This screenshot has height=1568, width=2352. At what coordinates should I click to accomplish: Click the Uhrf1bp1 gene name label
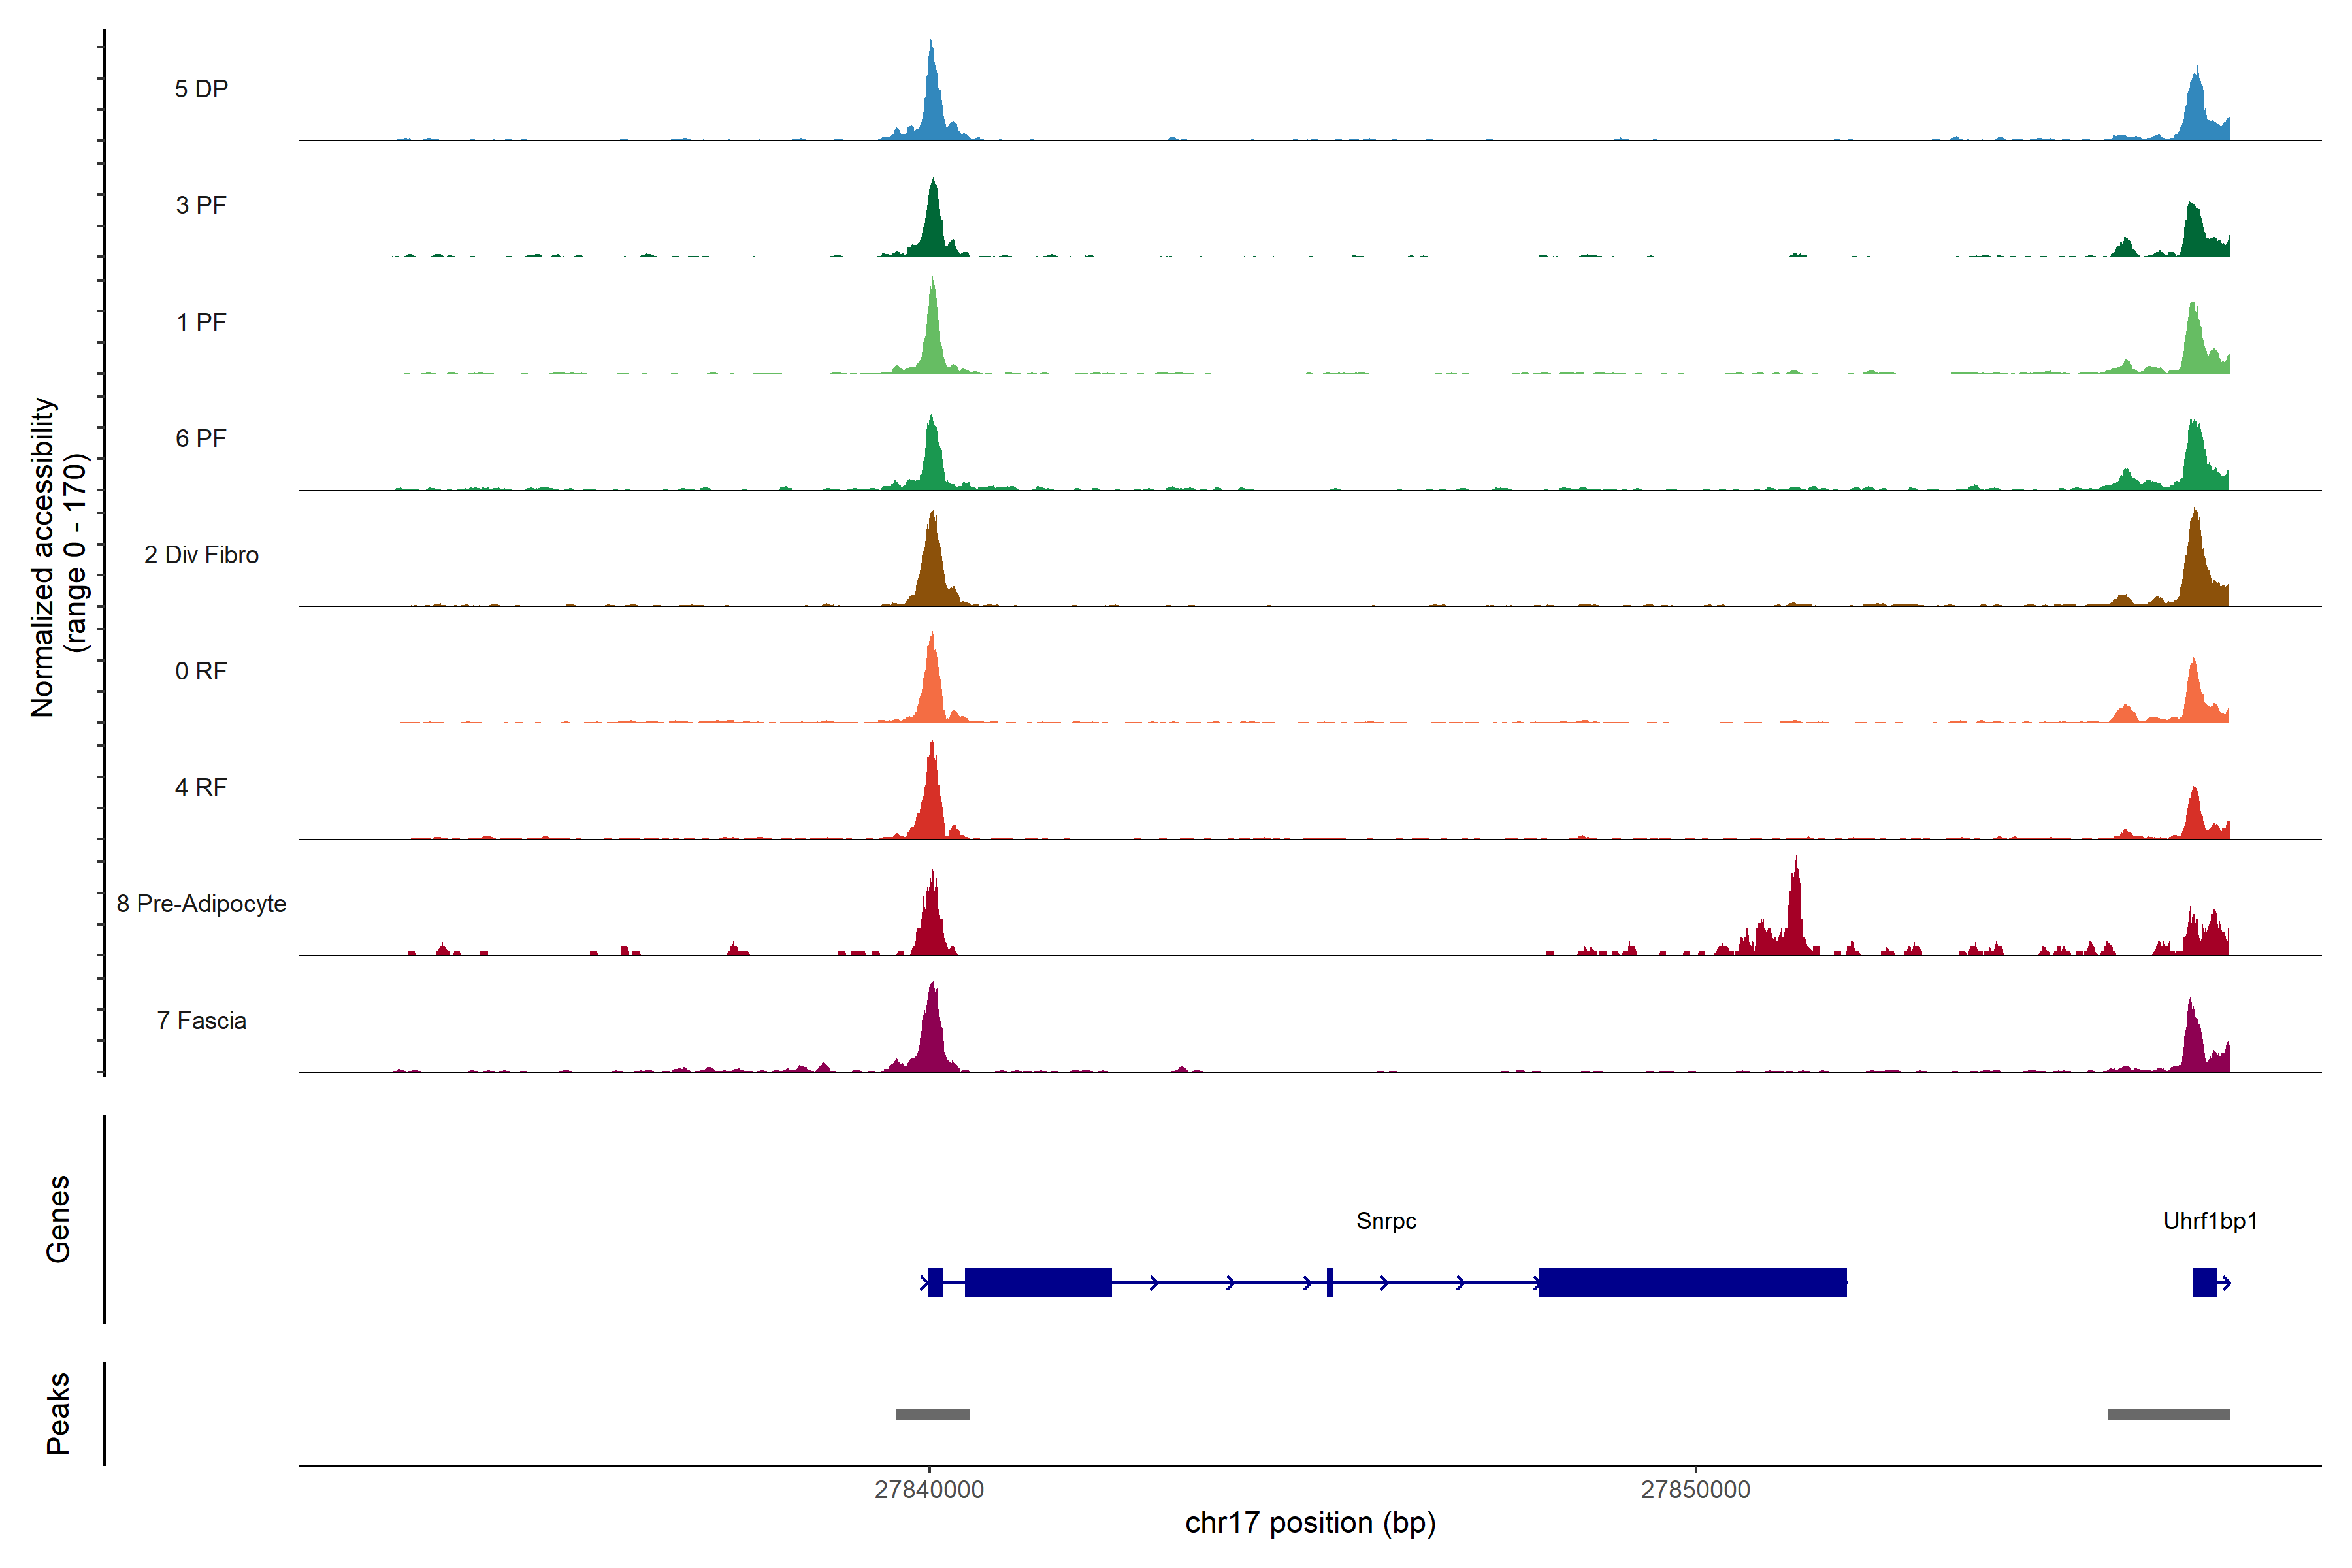point(2210,1221)
